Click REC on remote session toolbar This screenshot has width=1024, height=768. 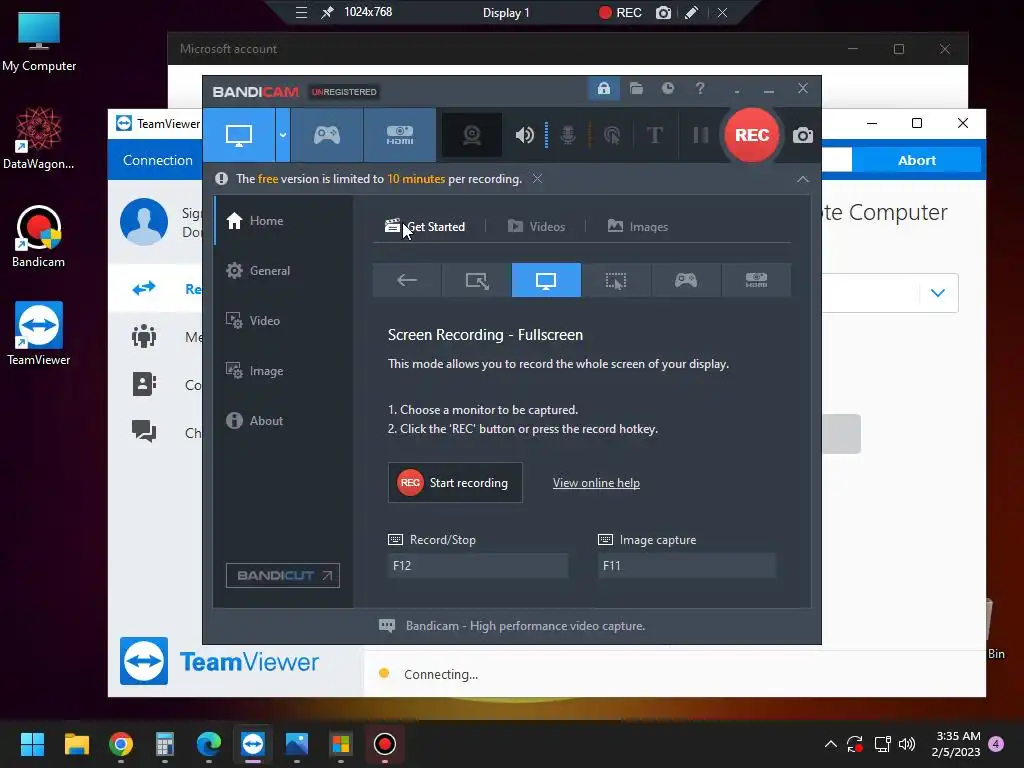620,12
